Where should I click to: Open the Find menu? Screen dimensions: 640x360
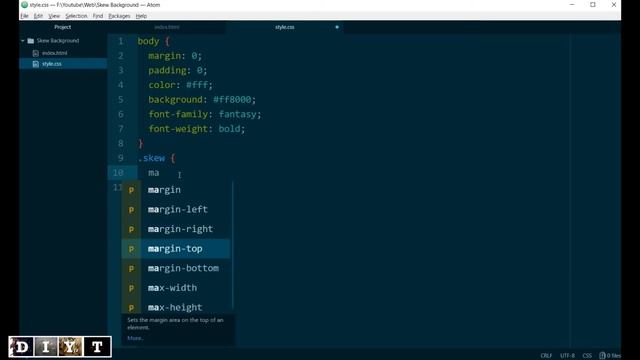tap(98, 16)
